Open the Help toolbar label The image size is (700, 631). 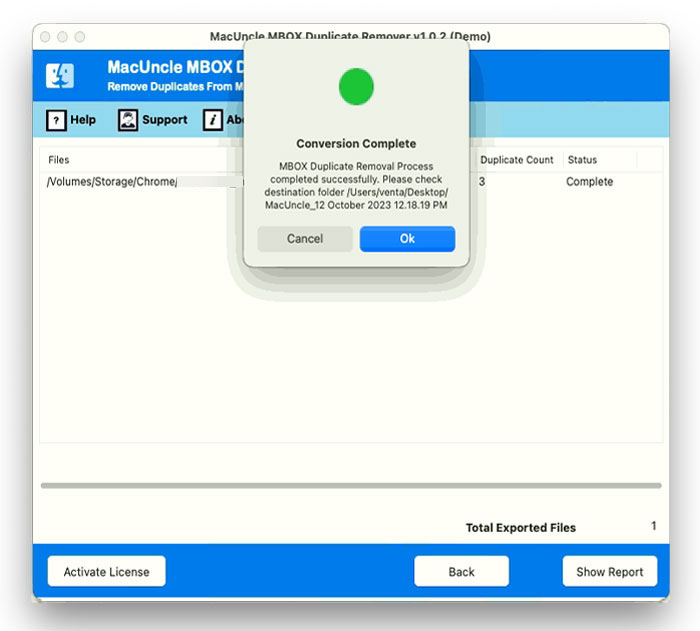[83, 120]
